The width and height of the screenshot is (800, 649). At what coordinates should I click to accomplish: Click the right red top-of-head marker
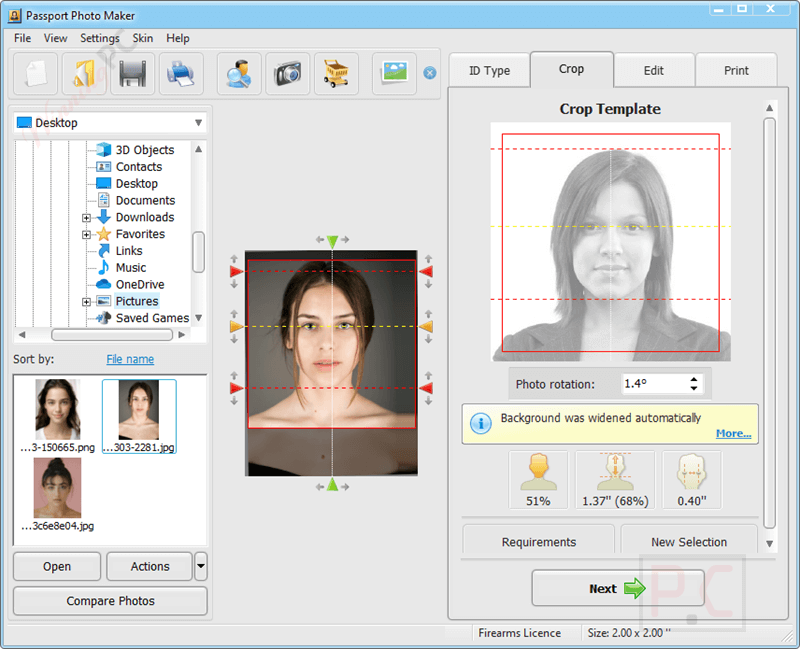[x=427, y=271]
